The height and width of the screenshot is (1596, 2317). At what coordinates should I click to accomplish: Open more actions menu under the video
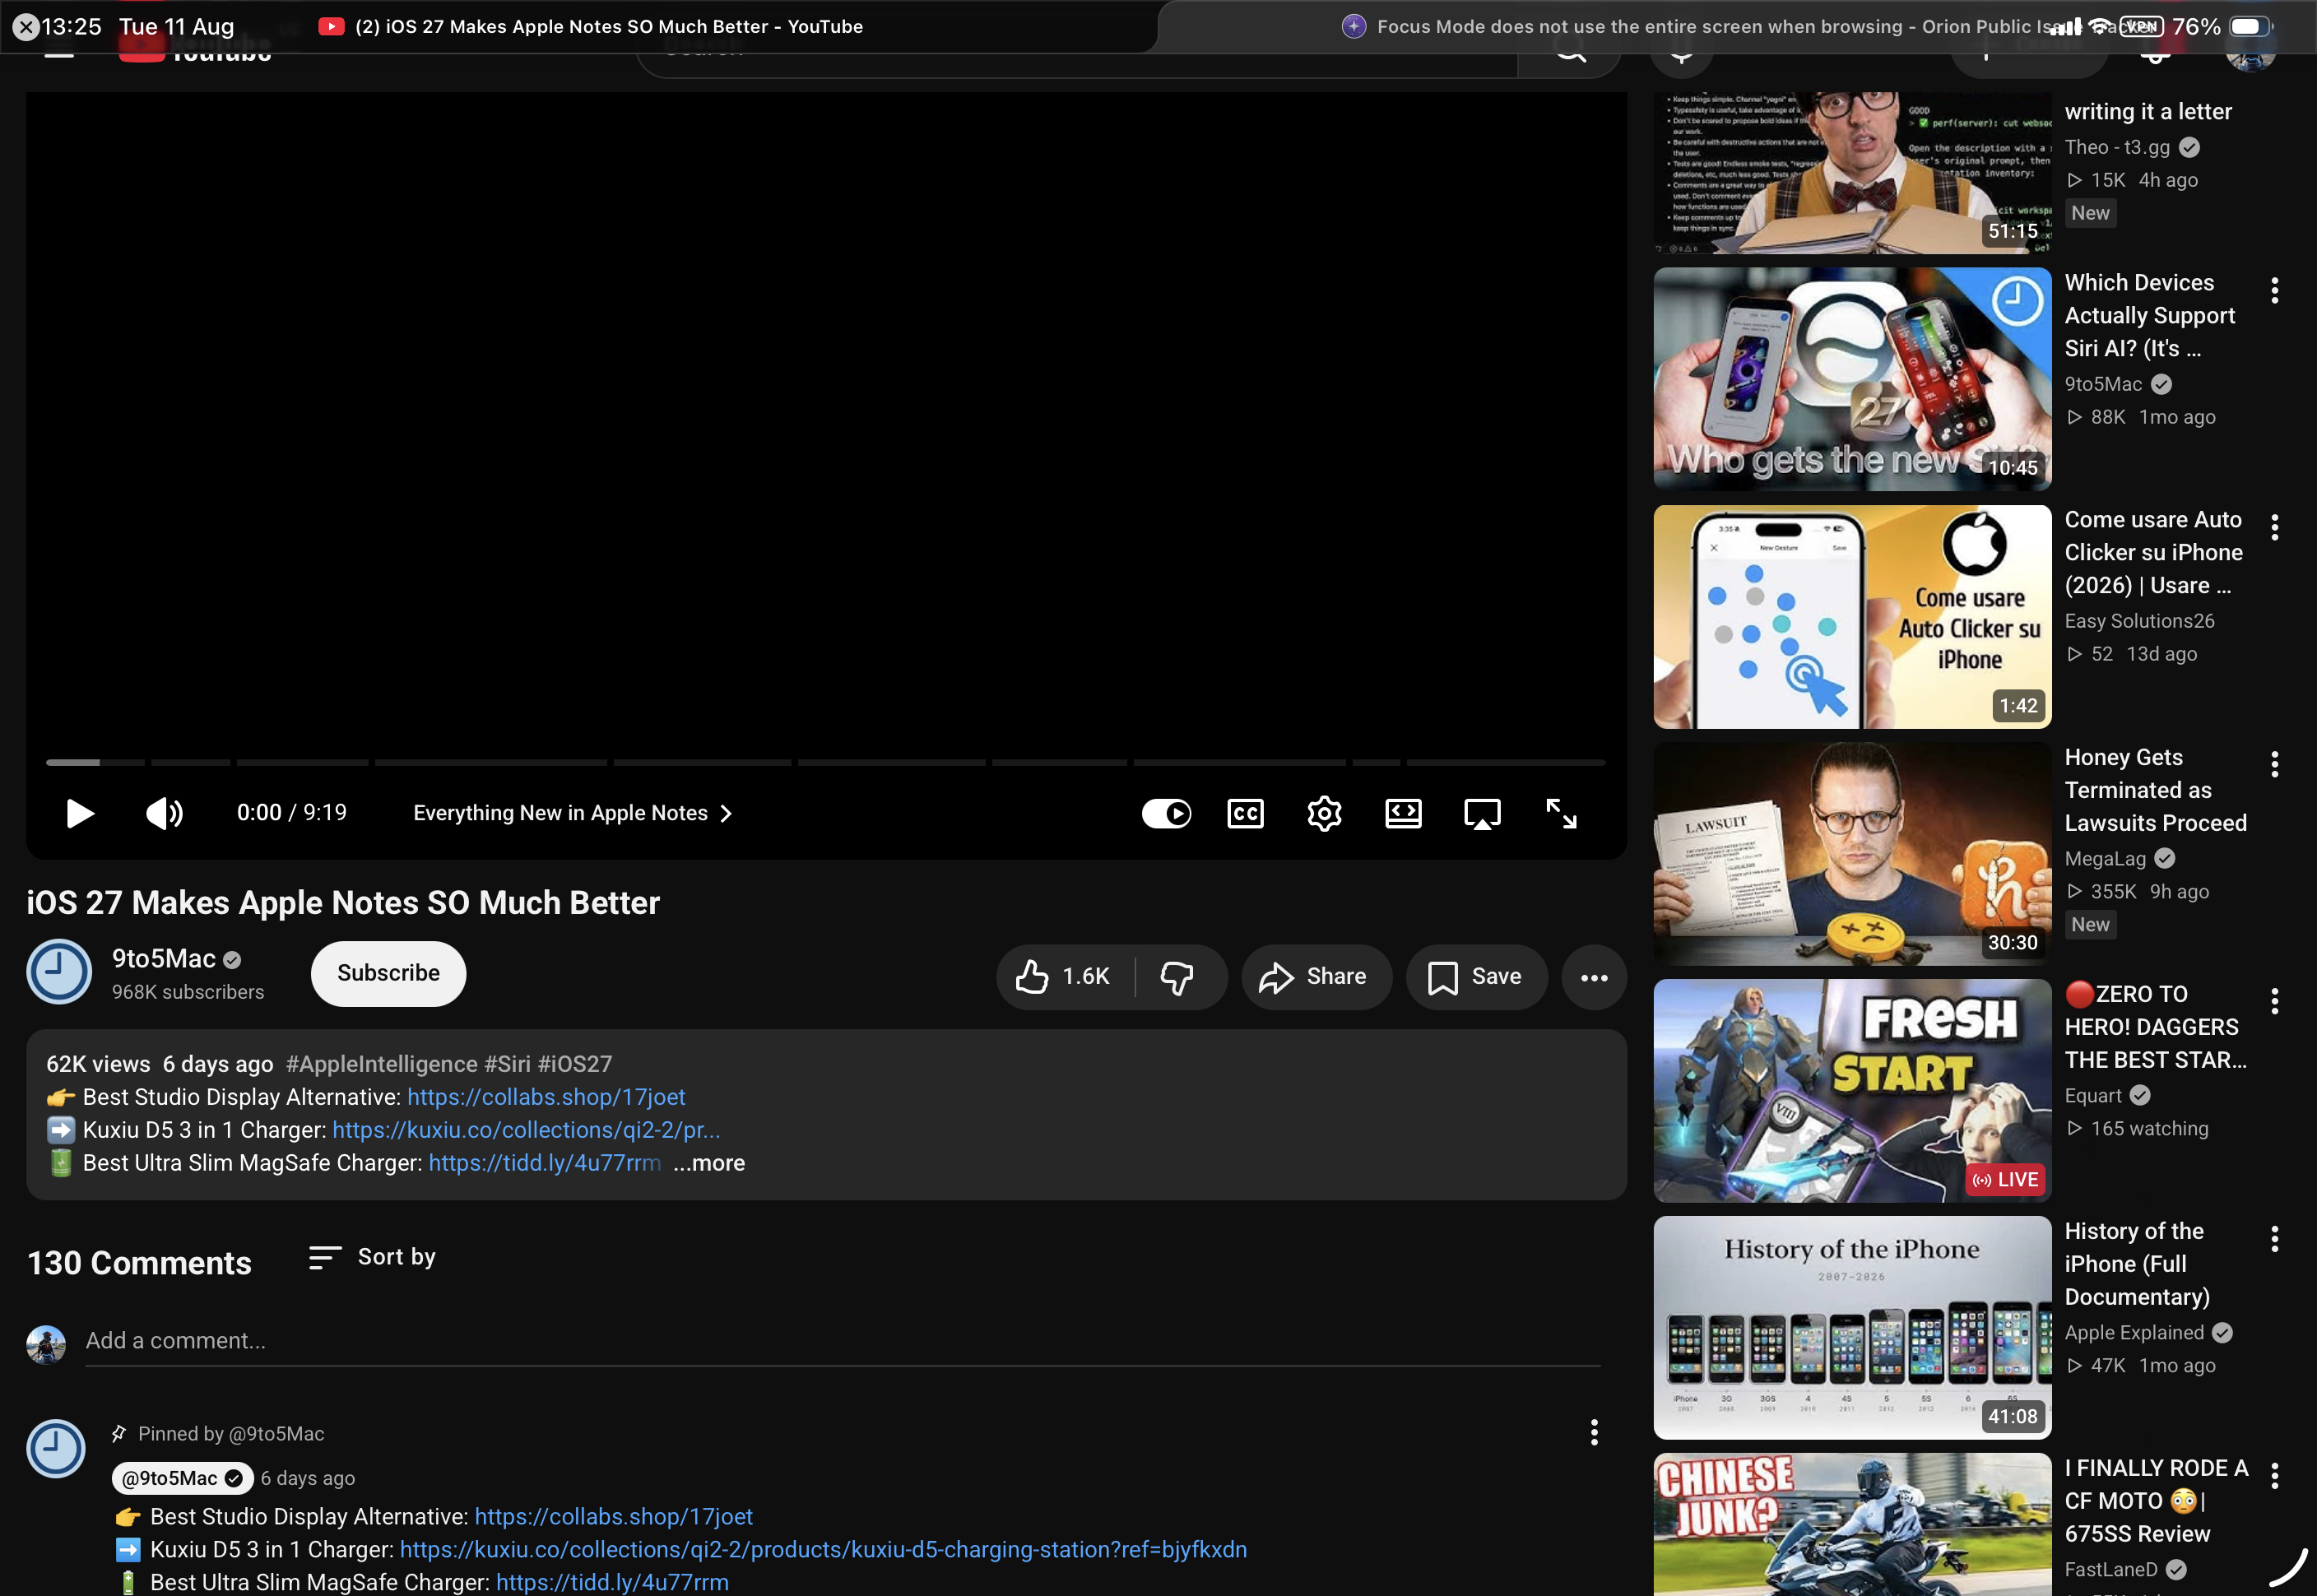point(1594,977)
